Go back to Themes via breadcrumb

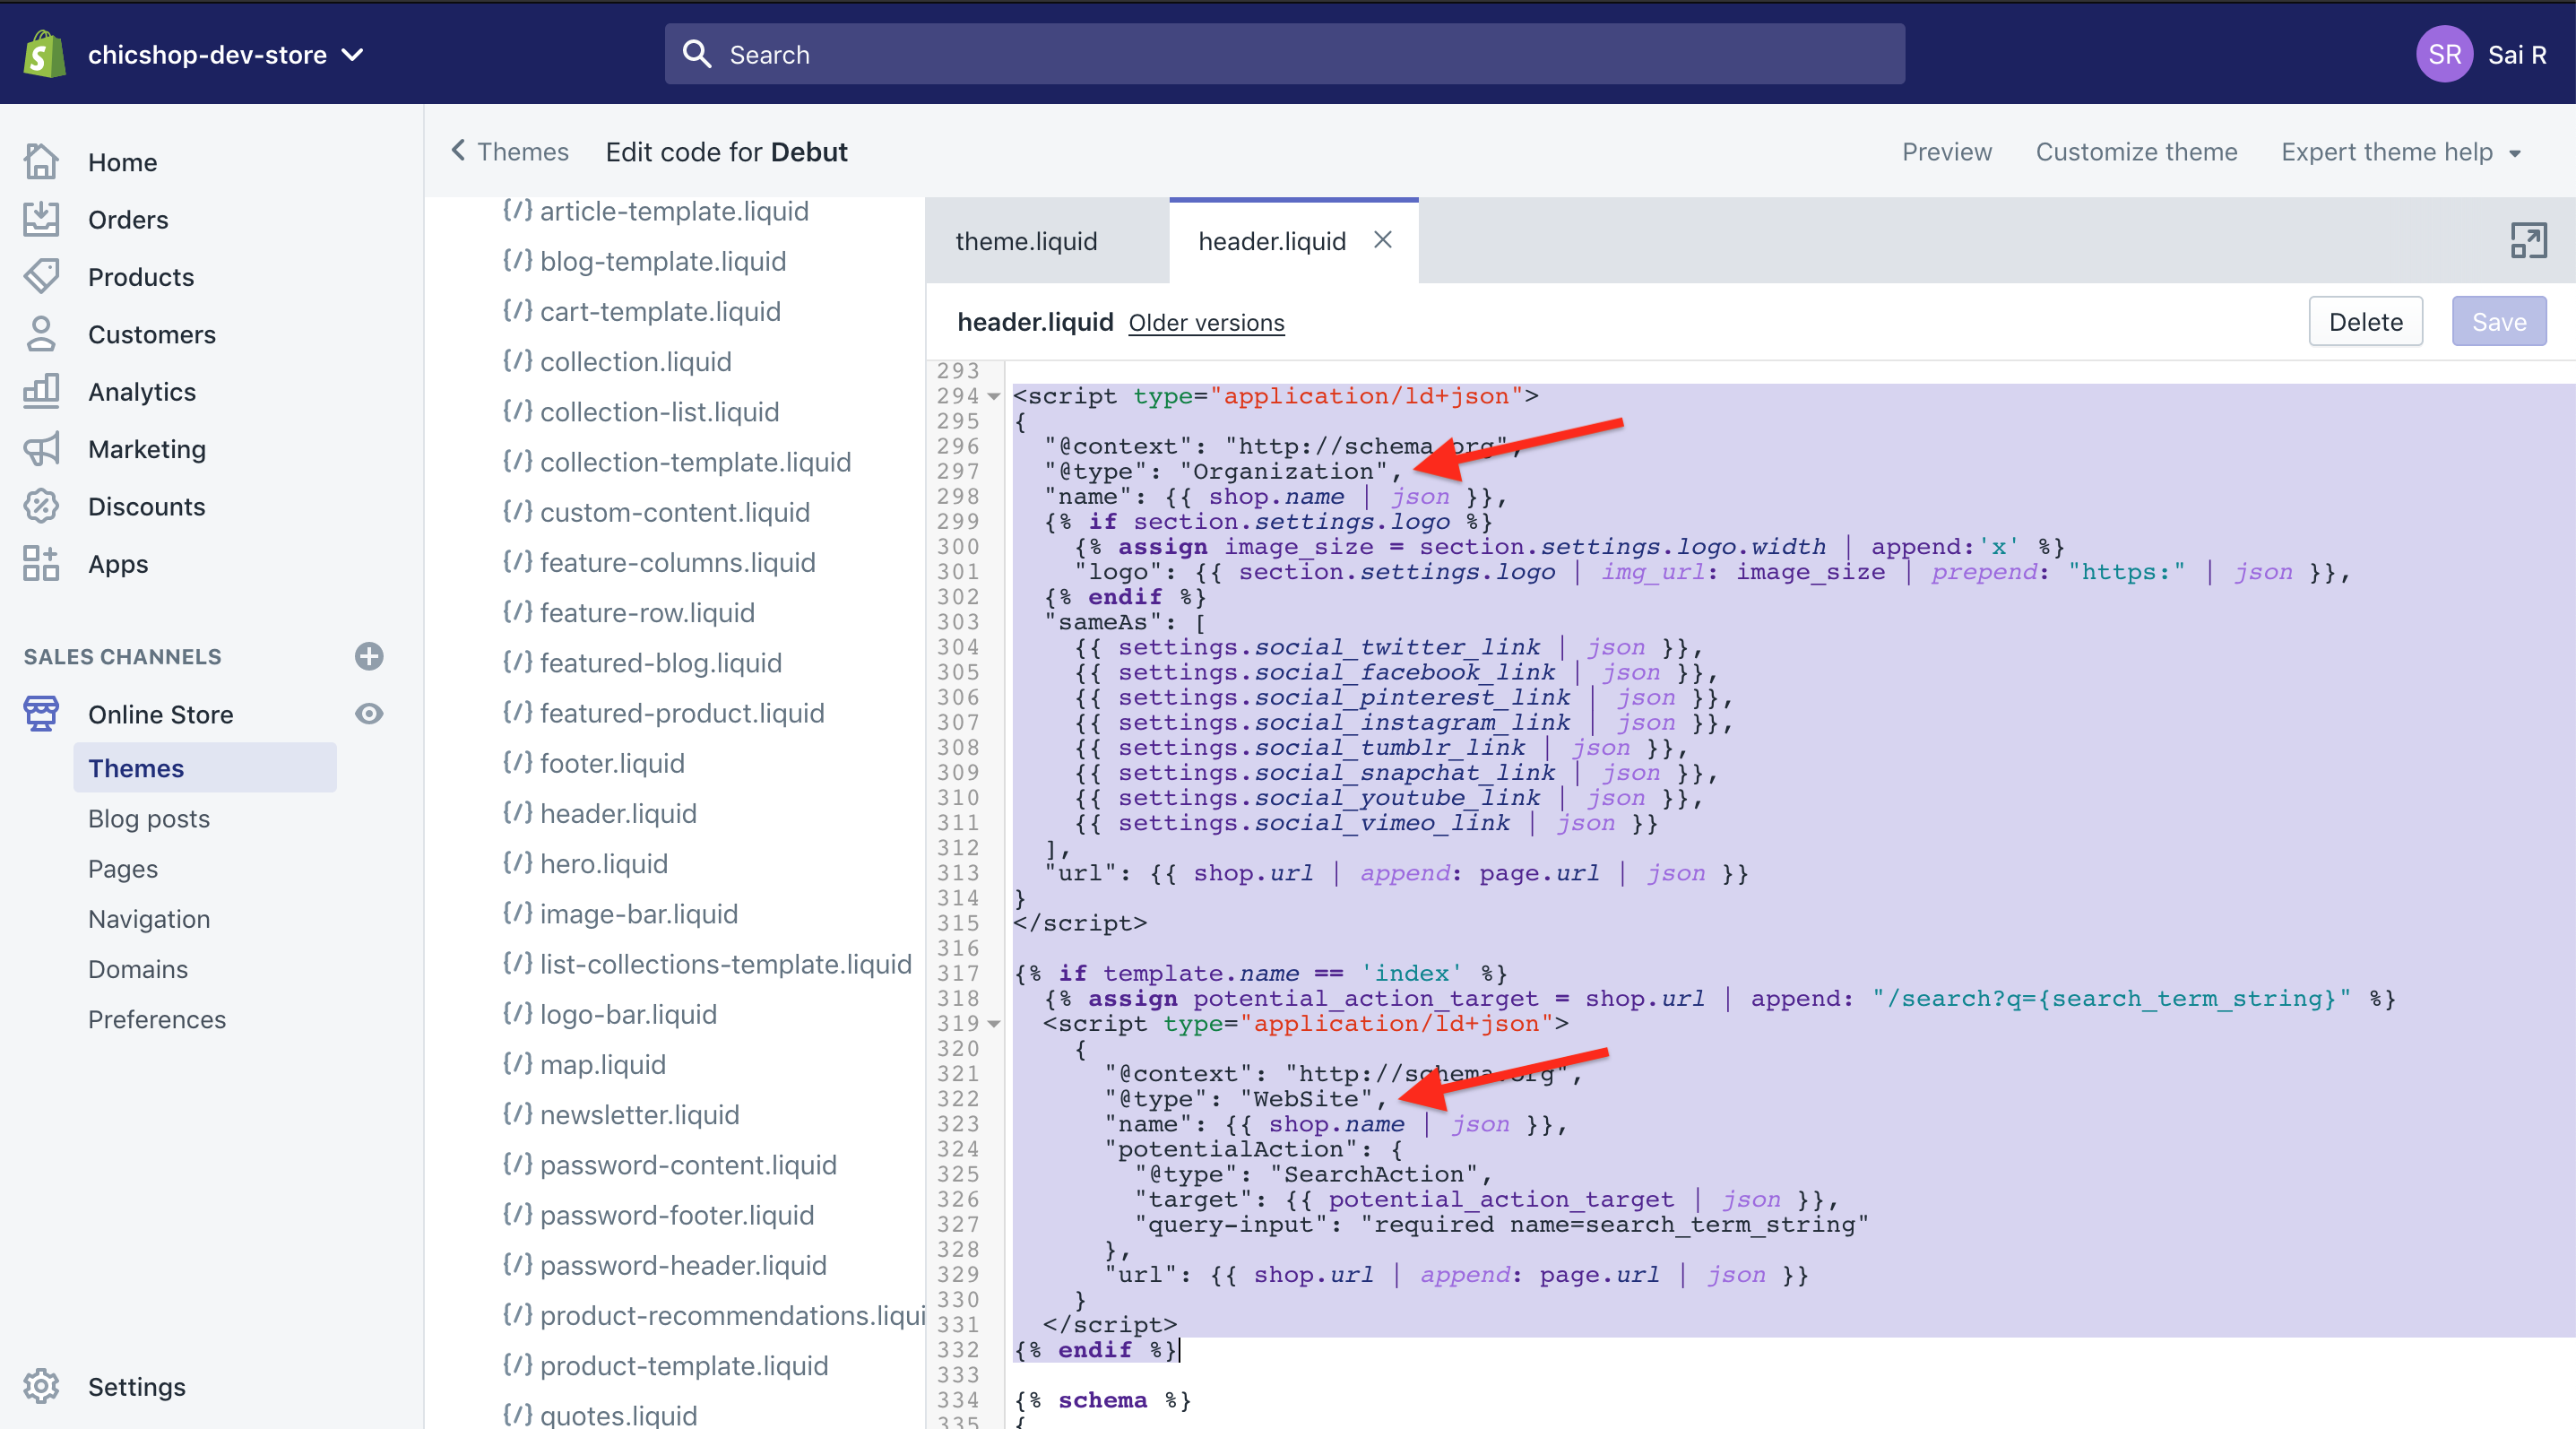coord(510,152)
